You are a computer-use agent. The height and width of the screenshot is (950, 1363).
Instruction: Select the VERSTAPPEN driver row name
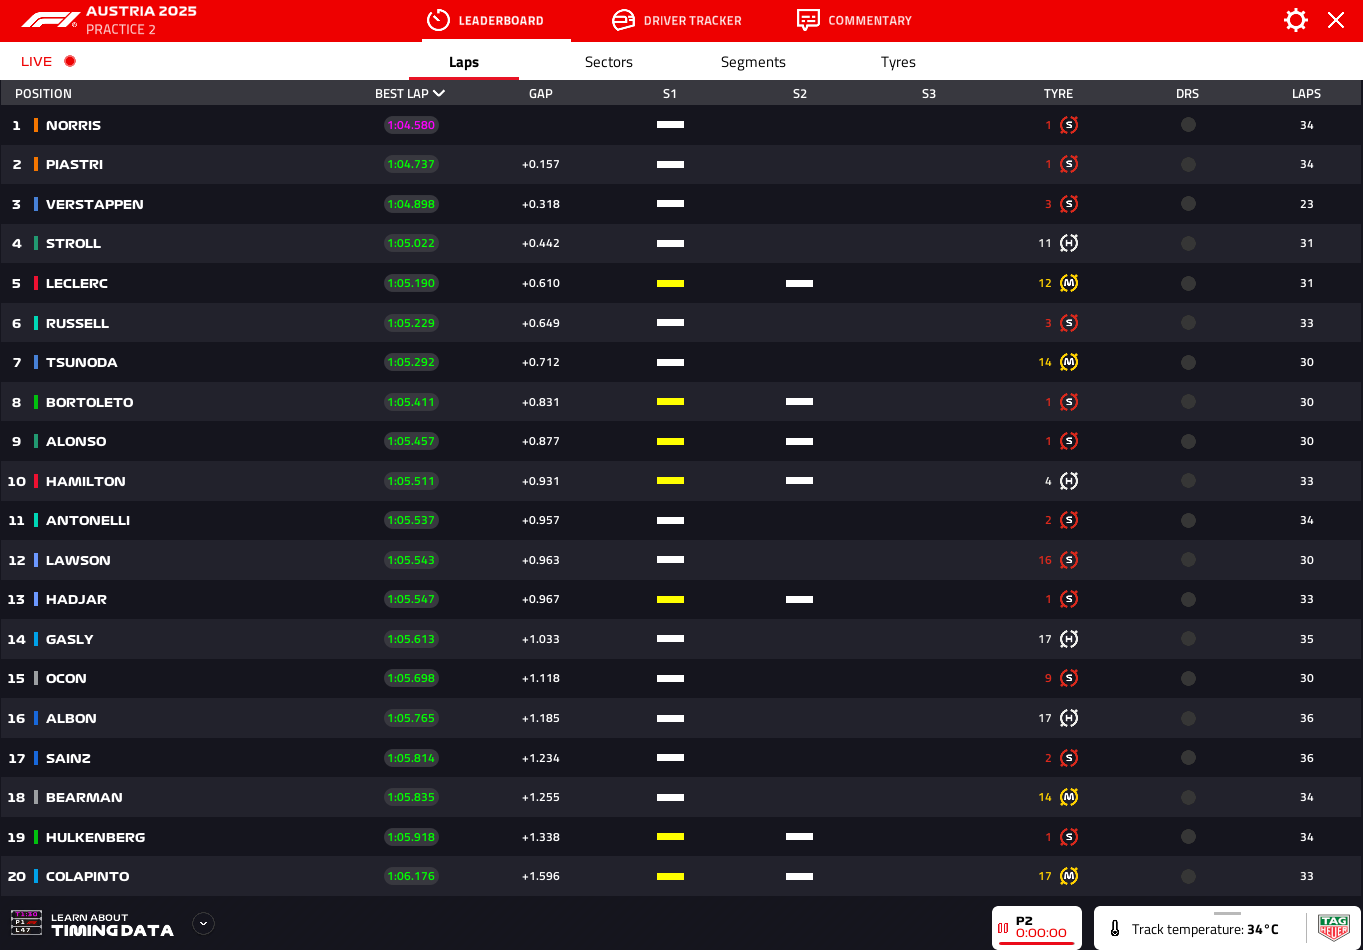point(95,204)
